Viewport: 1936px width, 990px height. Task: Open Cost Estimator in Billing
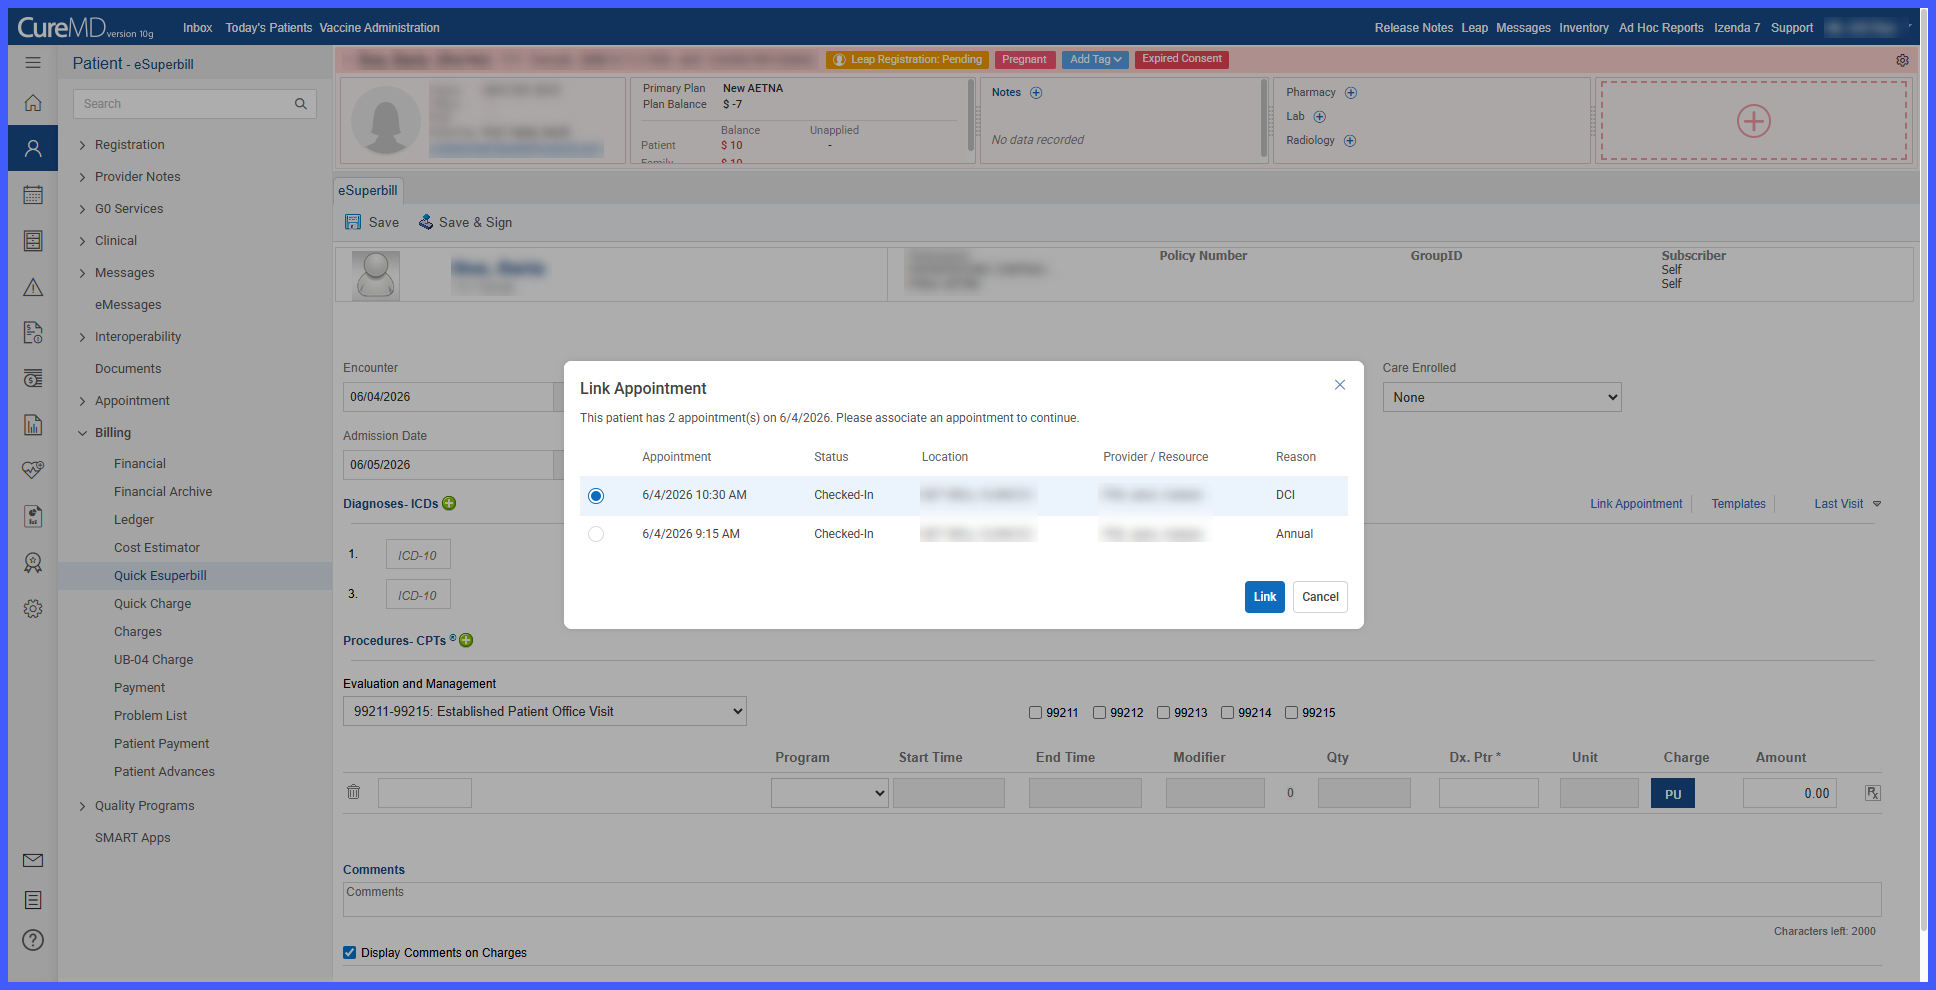click(x=157, y=548)
